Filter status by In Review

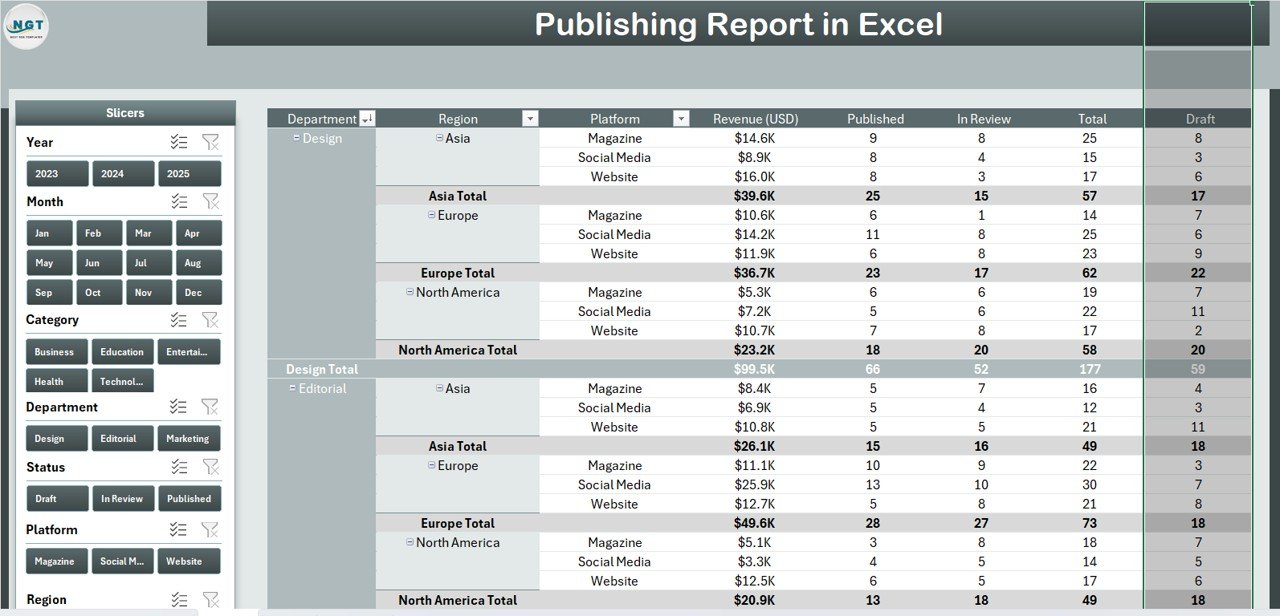click(x=123, y=498)
